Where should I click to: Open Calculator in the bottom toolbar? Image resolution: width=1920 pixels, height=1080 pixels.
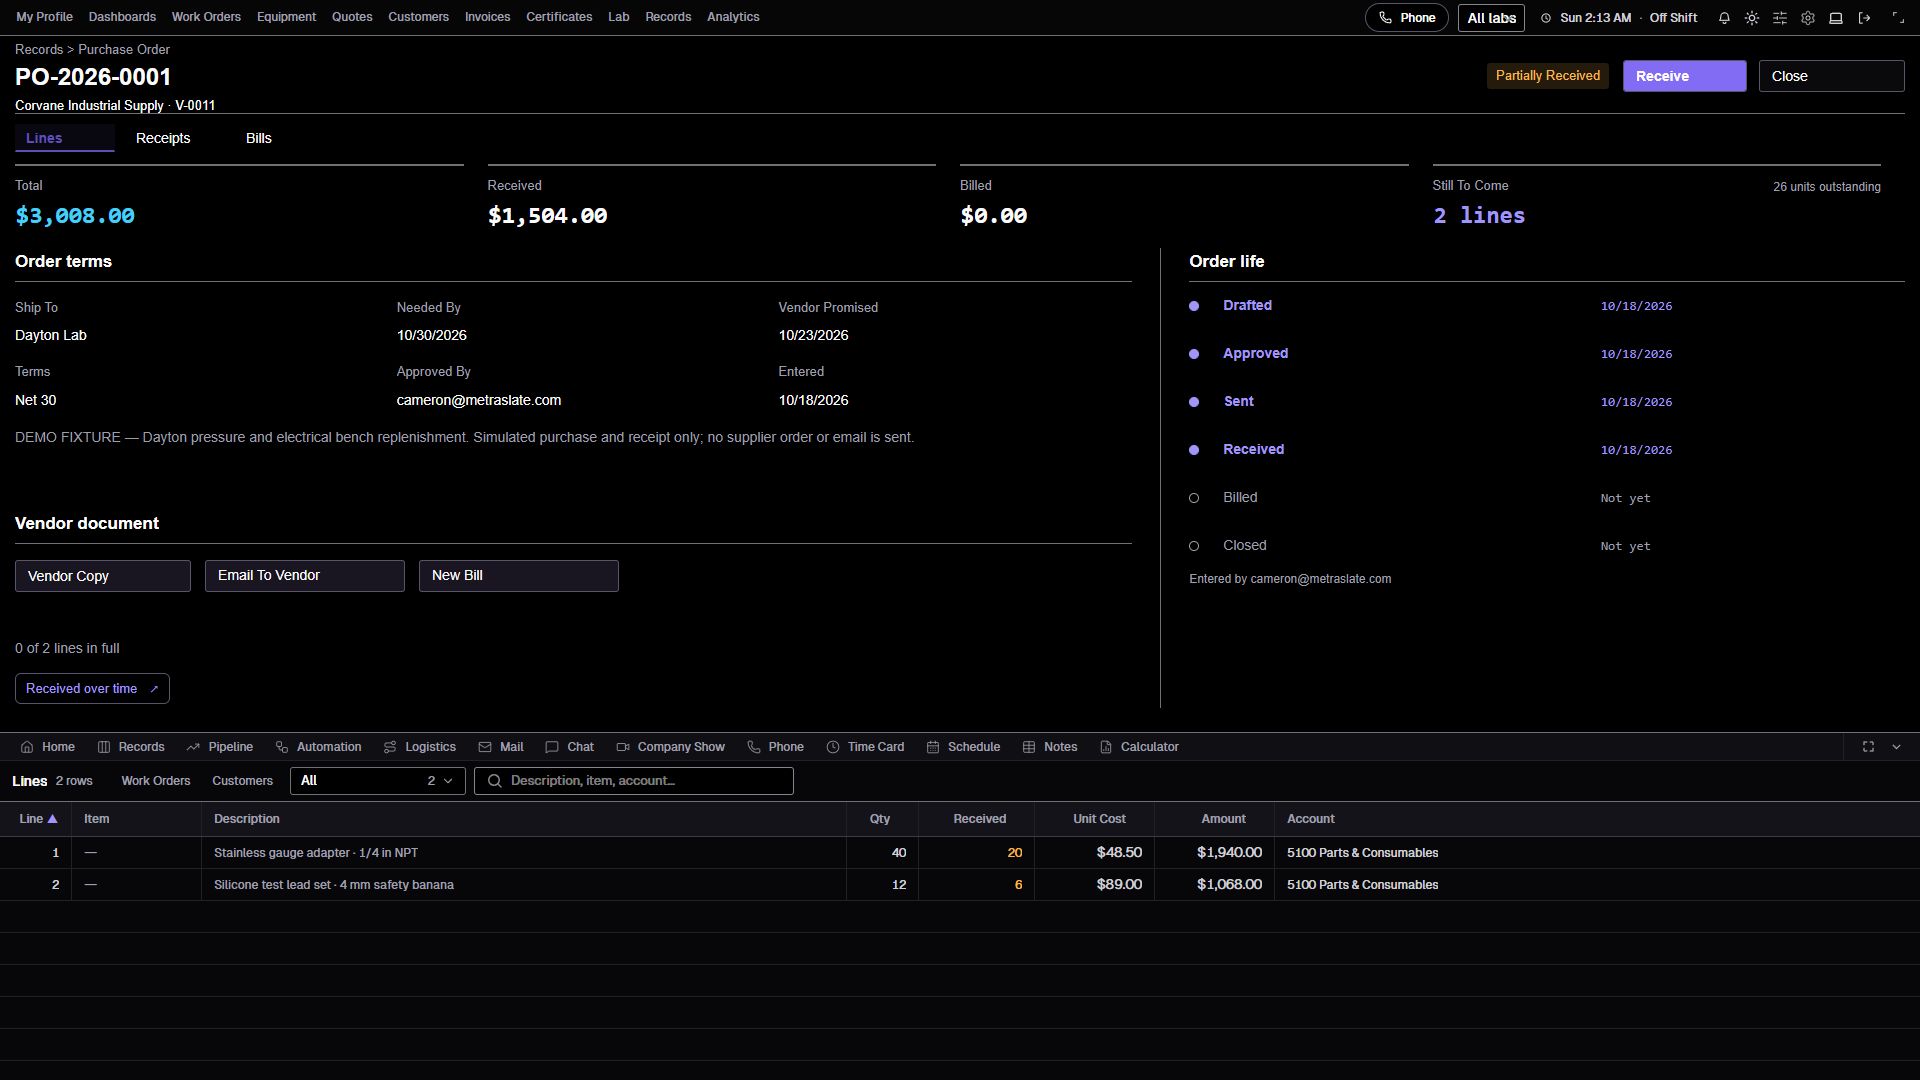point(1139,747)
